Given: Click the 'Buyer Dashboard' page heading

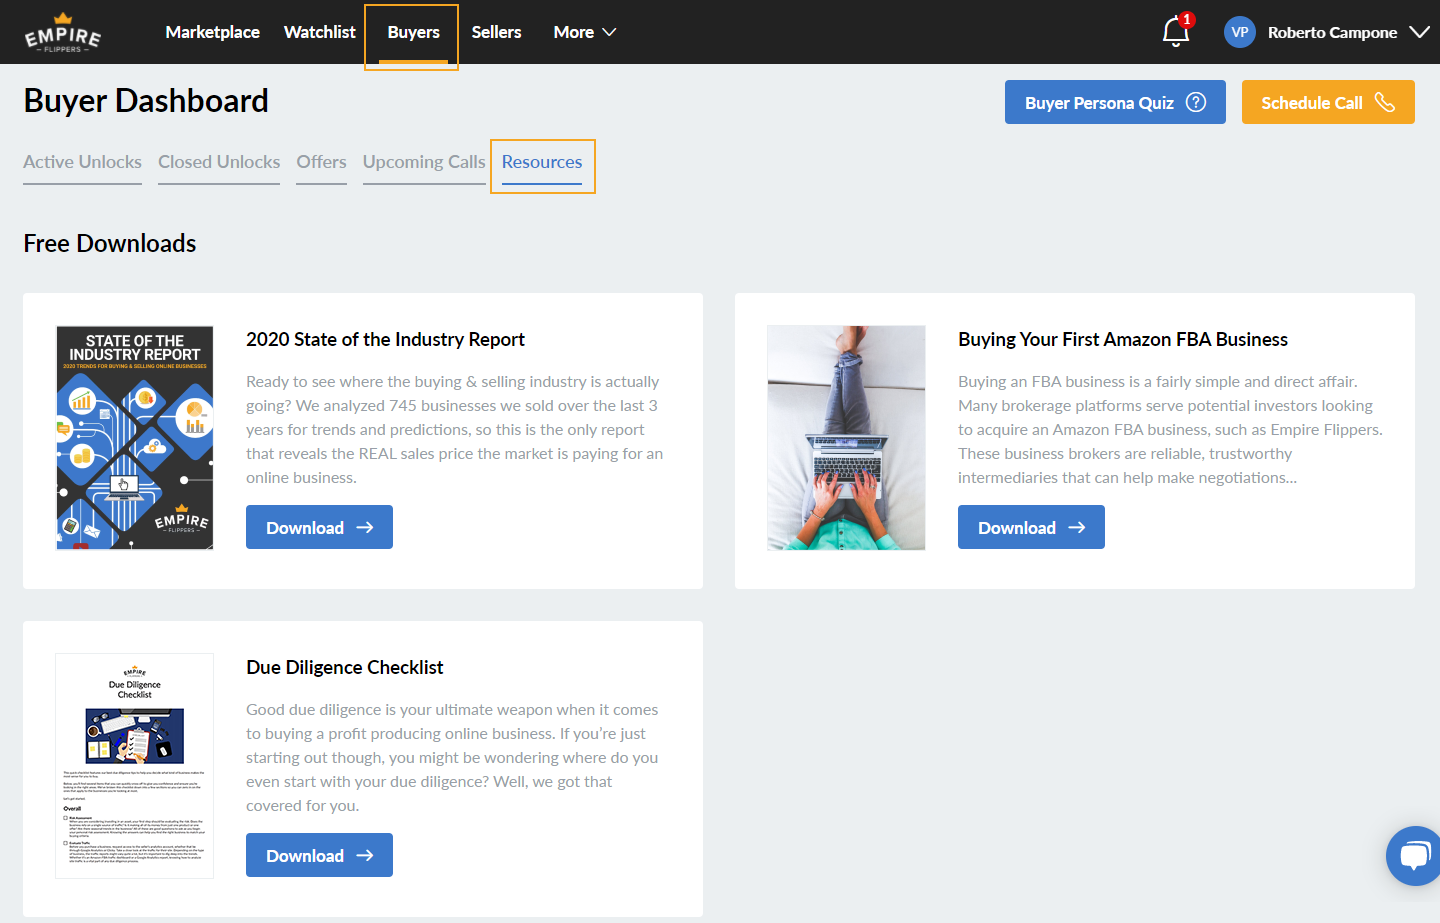Looking at the screenshot, I should (x=146, y=100).
